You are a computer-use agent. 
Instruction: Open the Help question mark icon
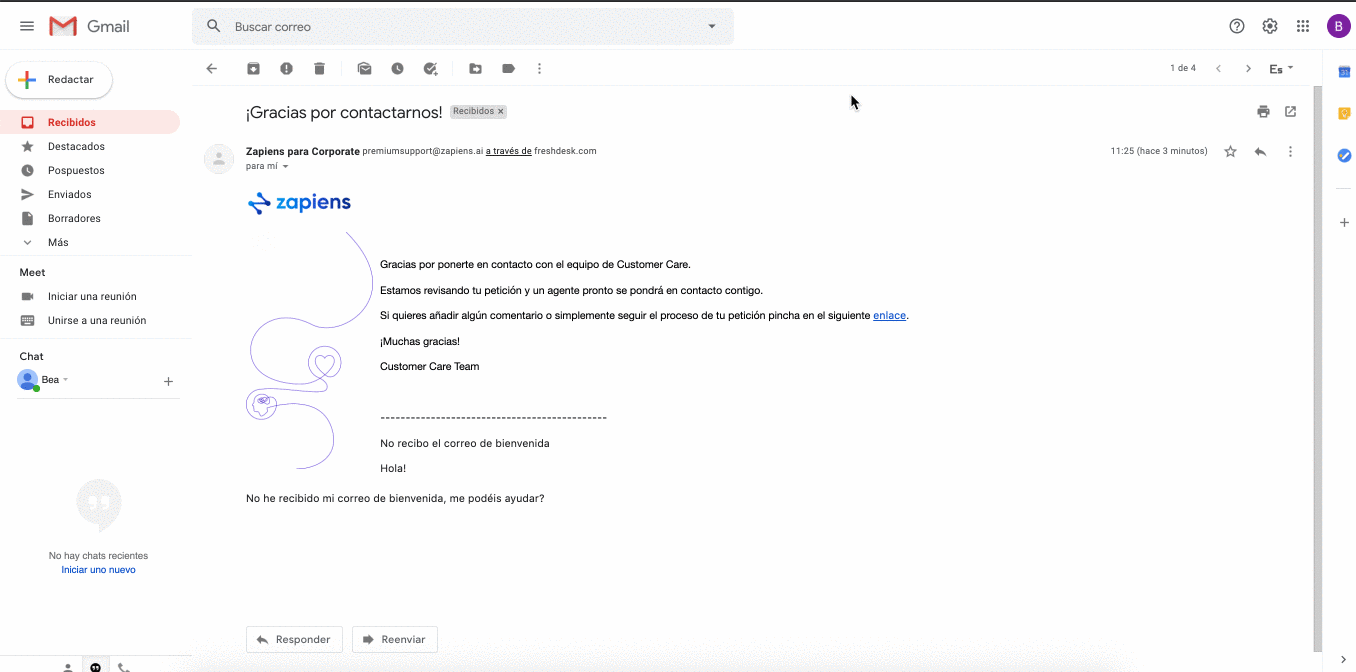click(x=1237, y=26)
